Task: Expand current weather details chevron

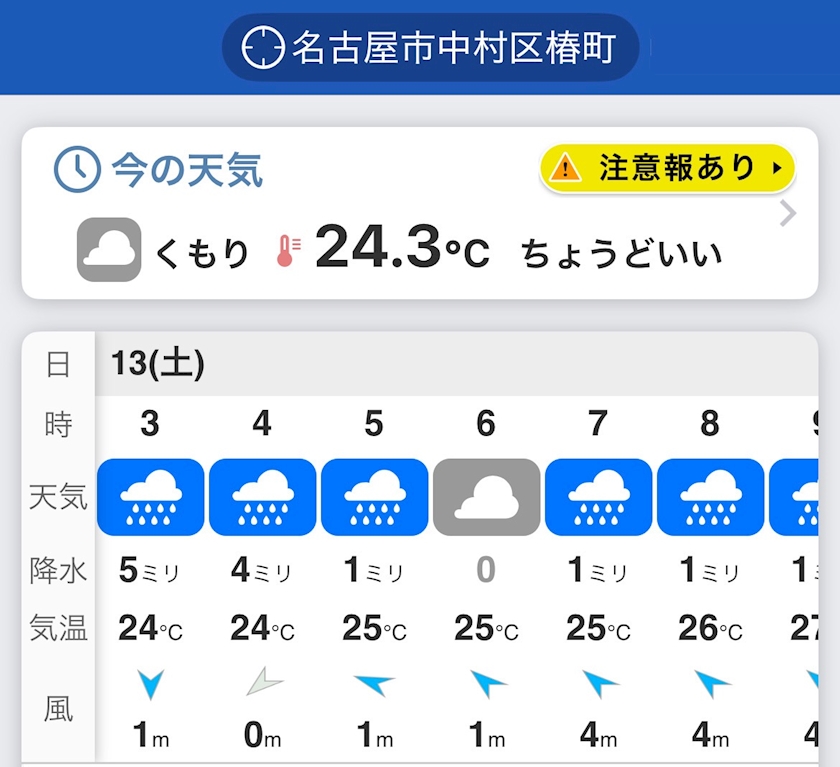Action: pos(788,214)
